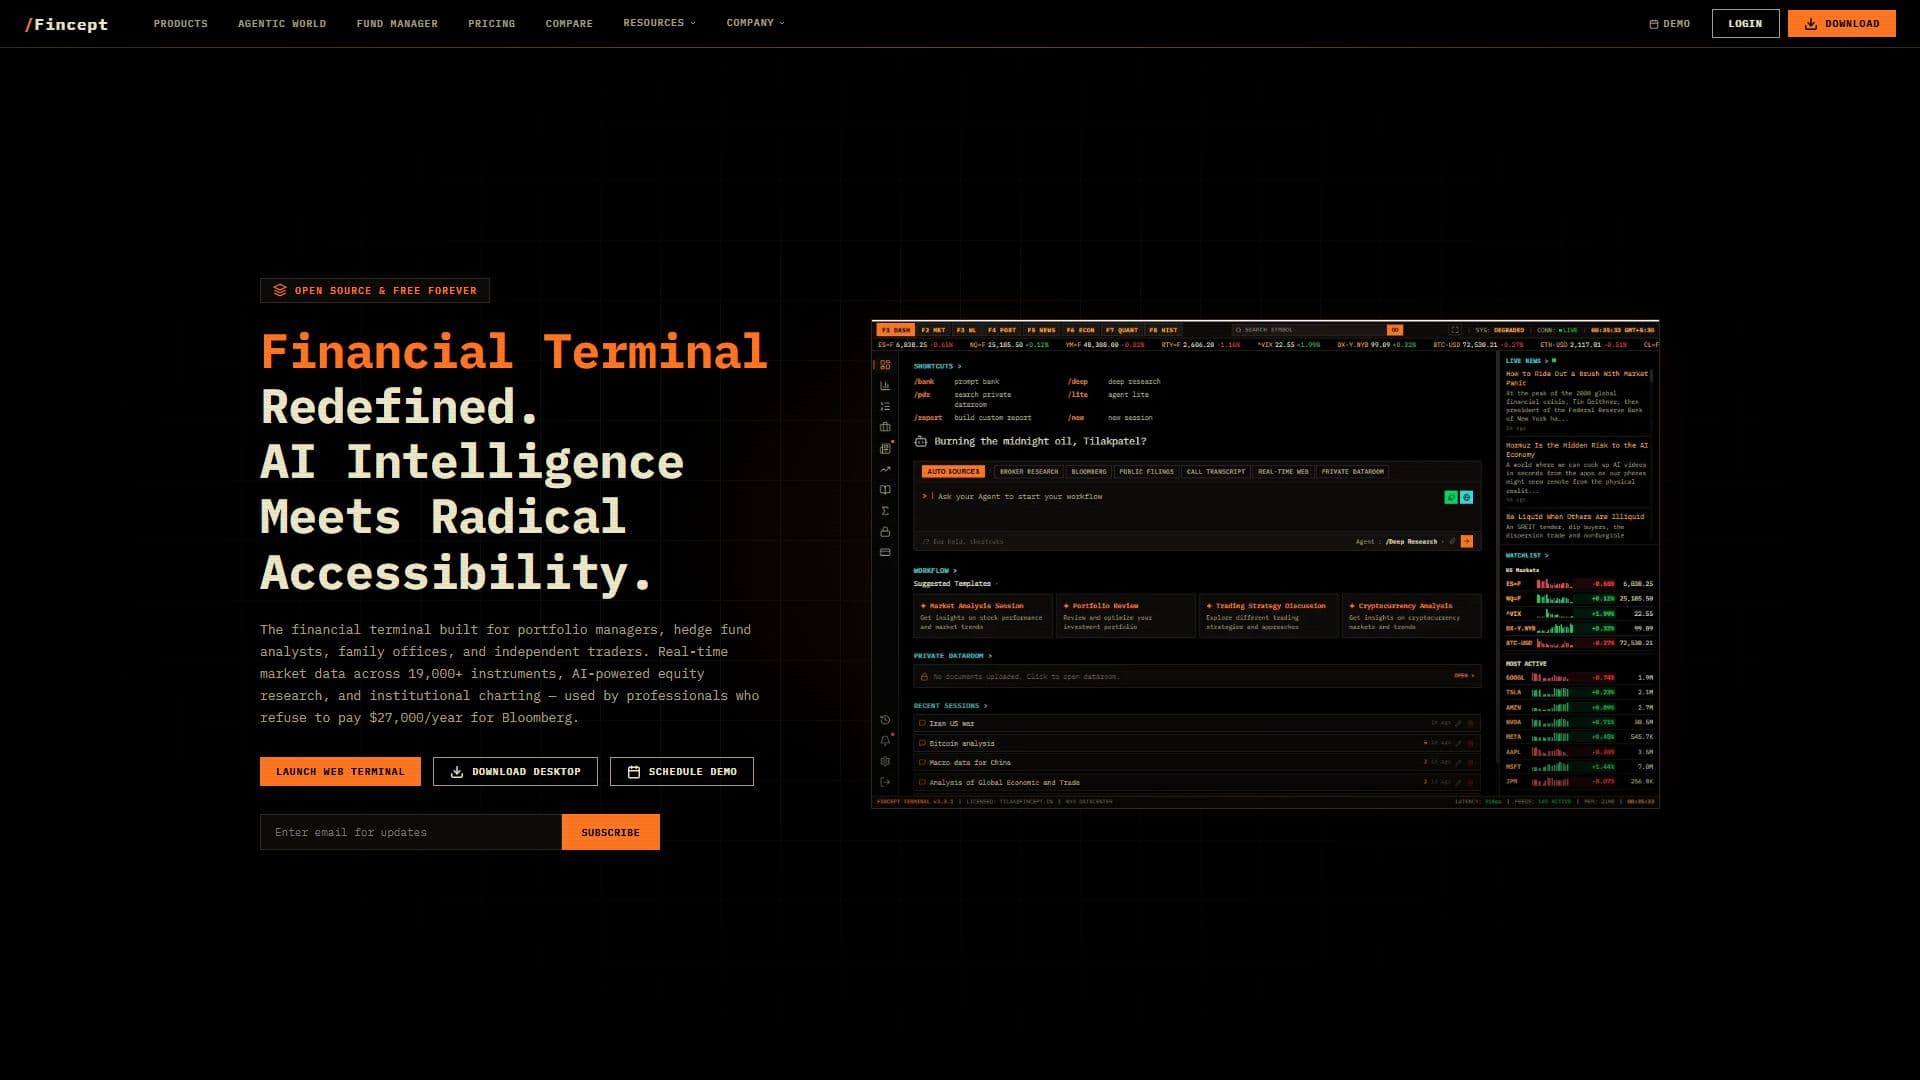Screen dimensions: 1920x1080
Task: Click the logout icon at sidebar bottom
Action: click(x=885, y=782)
